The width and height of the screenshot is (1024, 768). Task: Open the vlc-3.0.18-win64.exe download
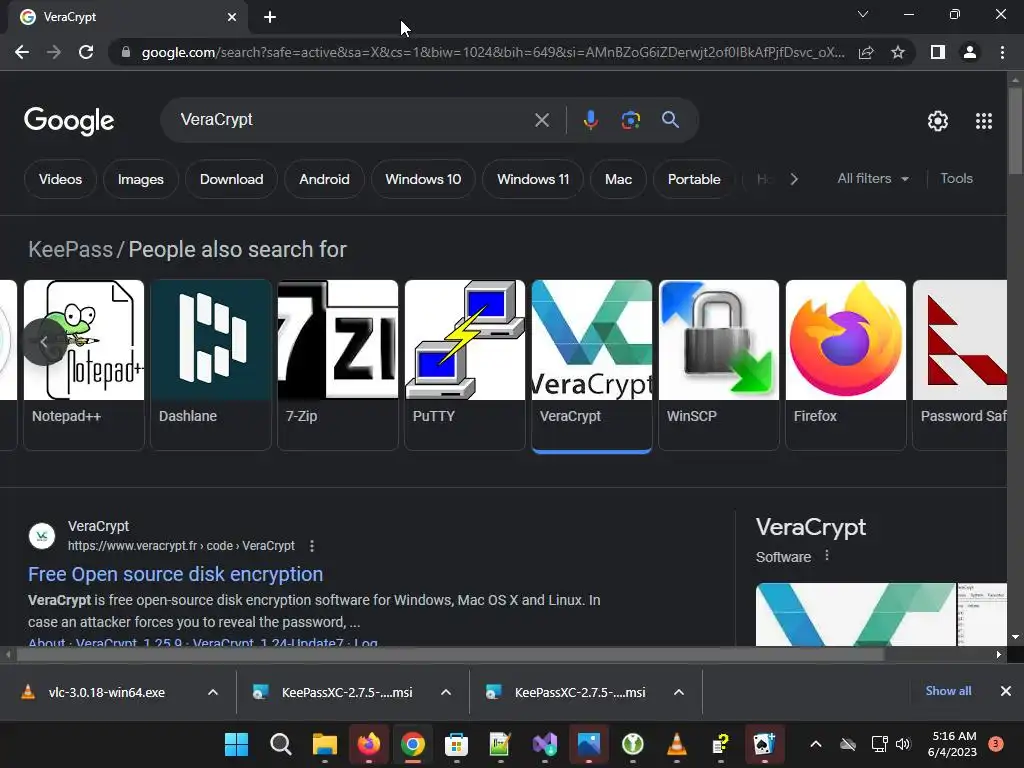pos(106,692)
